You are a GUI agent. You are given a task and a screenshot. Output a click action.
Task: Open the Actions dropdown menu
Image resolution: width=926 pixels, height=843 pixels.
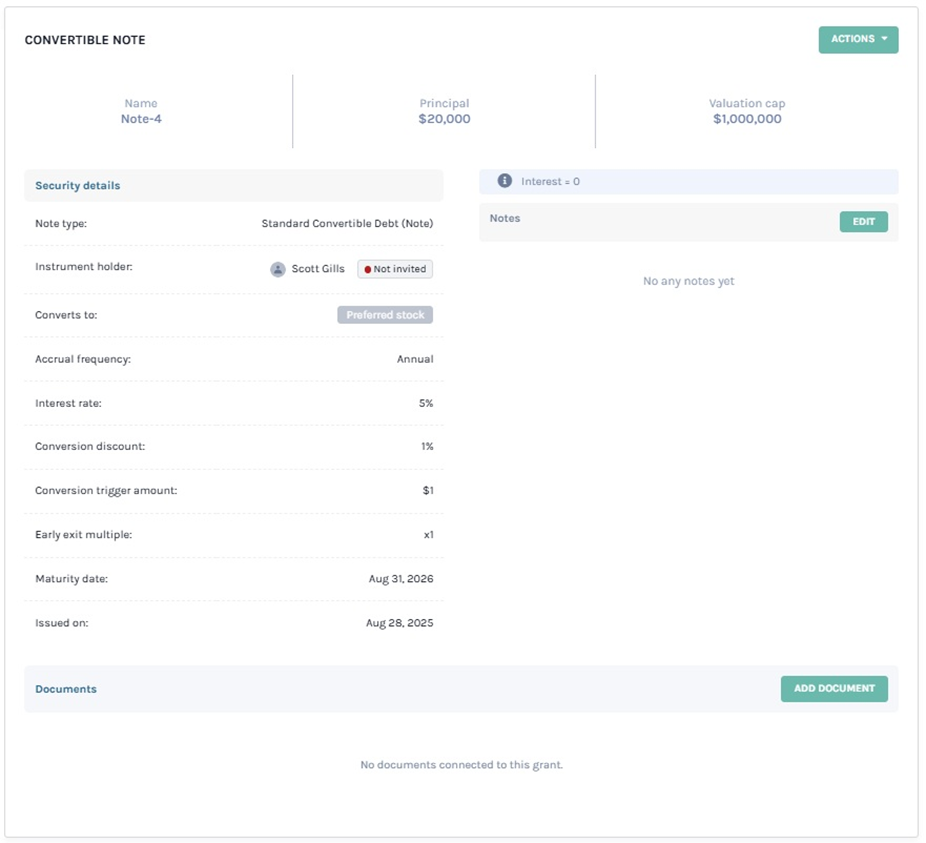857,40
